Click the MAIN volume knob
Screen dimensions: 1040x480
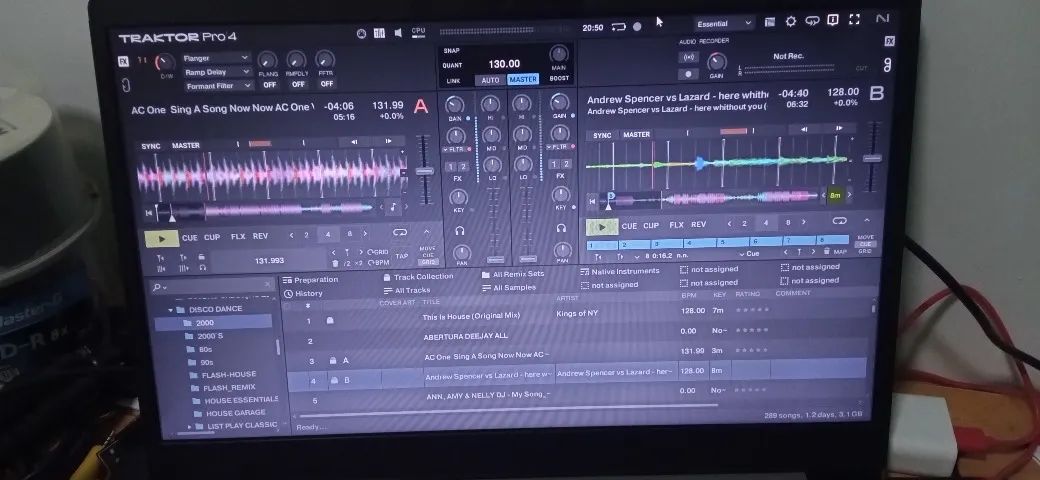click(558, 54)
